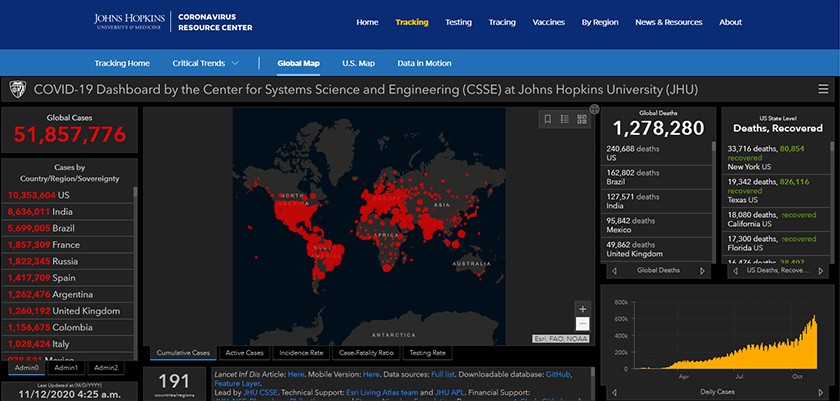This screenshot has height=401, width=840.
Task: Open the map bookmarks icon
Action: [548, 119]
